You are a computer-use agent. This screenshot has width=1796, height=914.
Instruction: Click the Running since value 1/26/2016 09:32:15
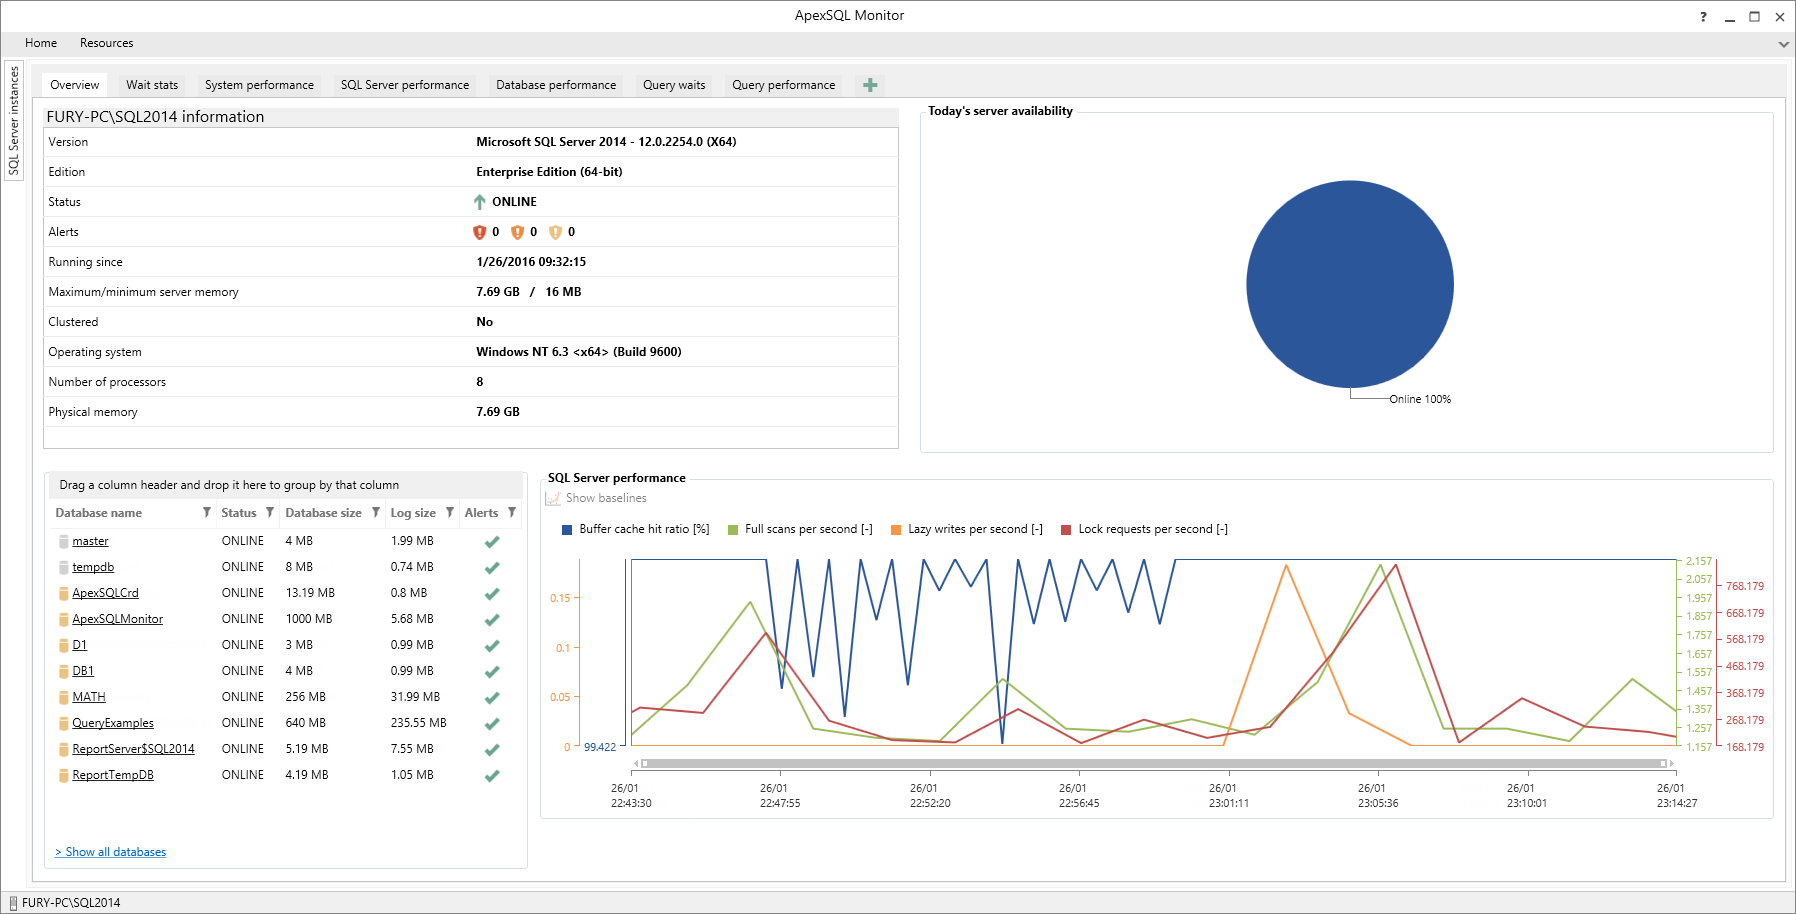[531, 262]
